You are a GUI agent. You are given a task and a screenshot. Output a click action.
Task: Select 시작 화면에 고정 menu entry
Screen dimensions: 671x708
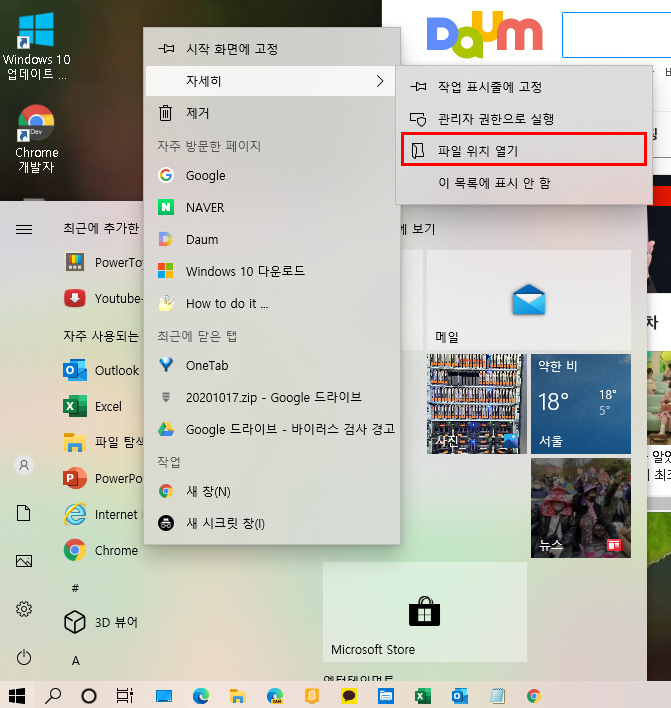coord(272,49)
